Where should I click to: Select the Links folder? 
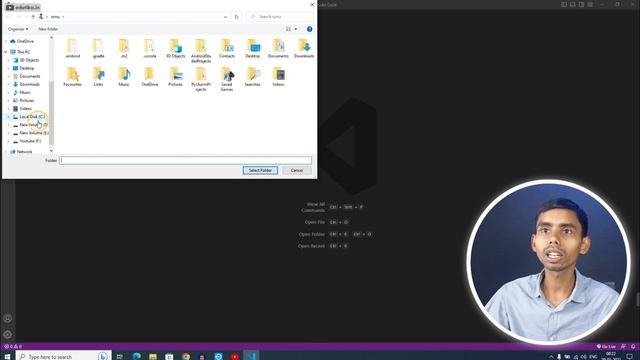(x=98, y=77)
